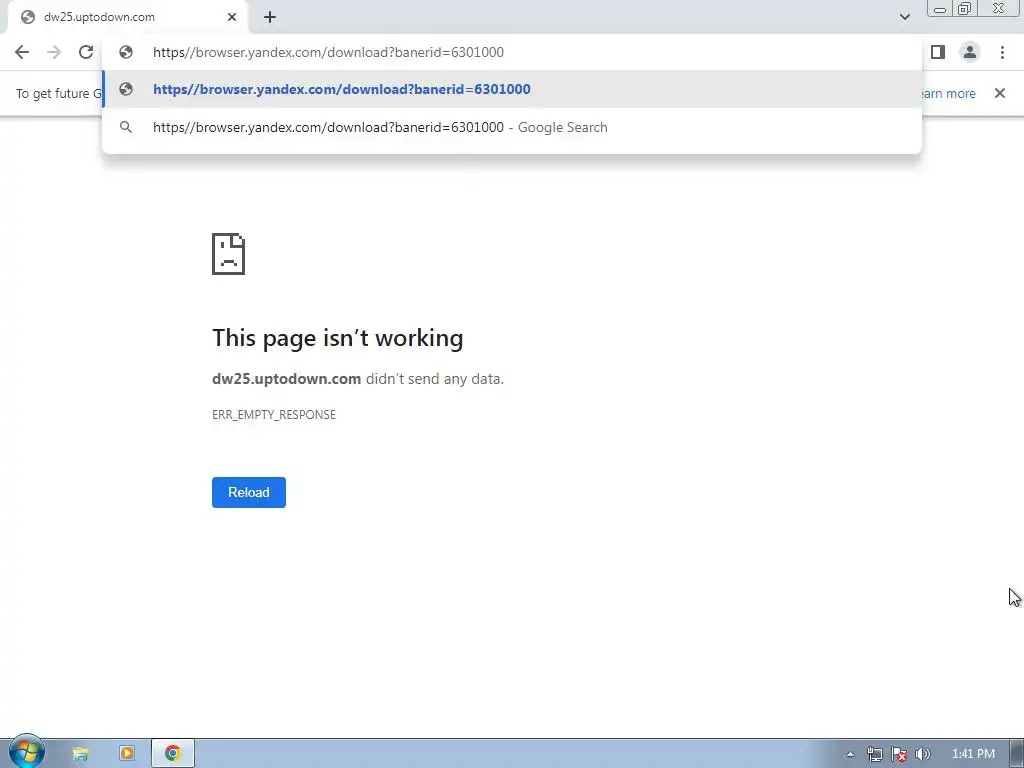The image size is (1024, 768).
Task: Open the tab search chevron
Action: (x=904, y=17)
